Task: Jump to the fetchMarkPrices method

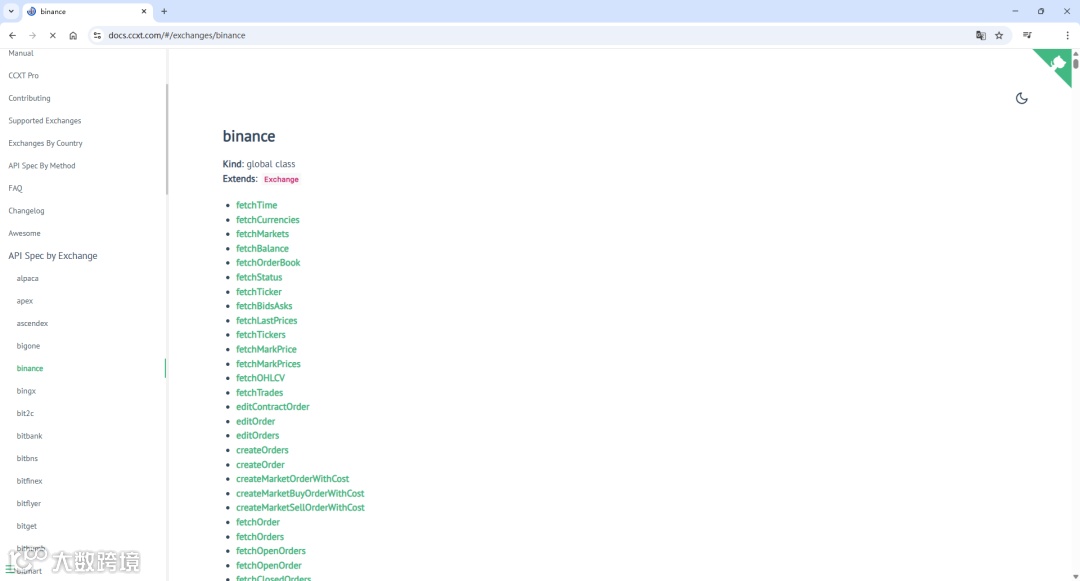Action: tap(269, 363)
